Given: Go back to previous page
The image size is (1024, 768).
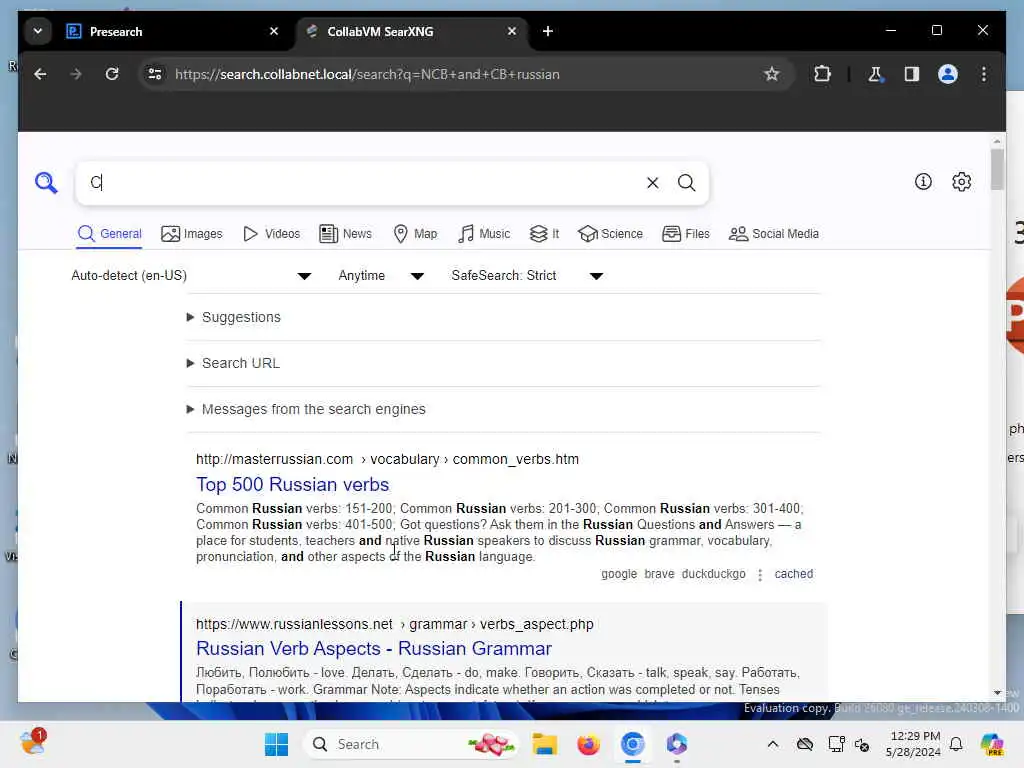Looking at the screenshot, I should pos(40,74).
